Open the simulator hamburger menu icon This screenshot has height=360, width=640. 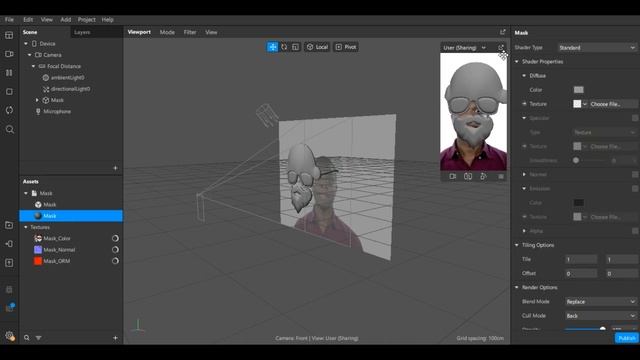tap(501, 176)
